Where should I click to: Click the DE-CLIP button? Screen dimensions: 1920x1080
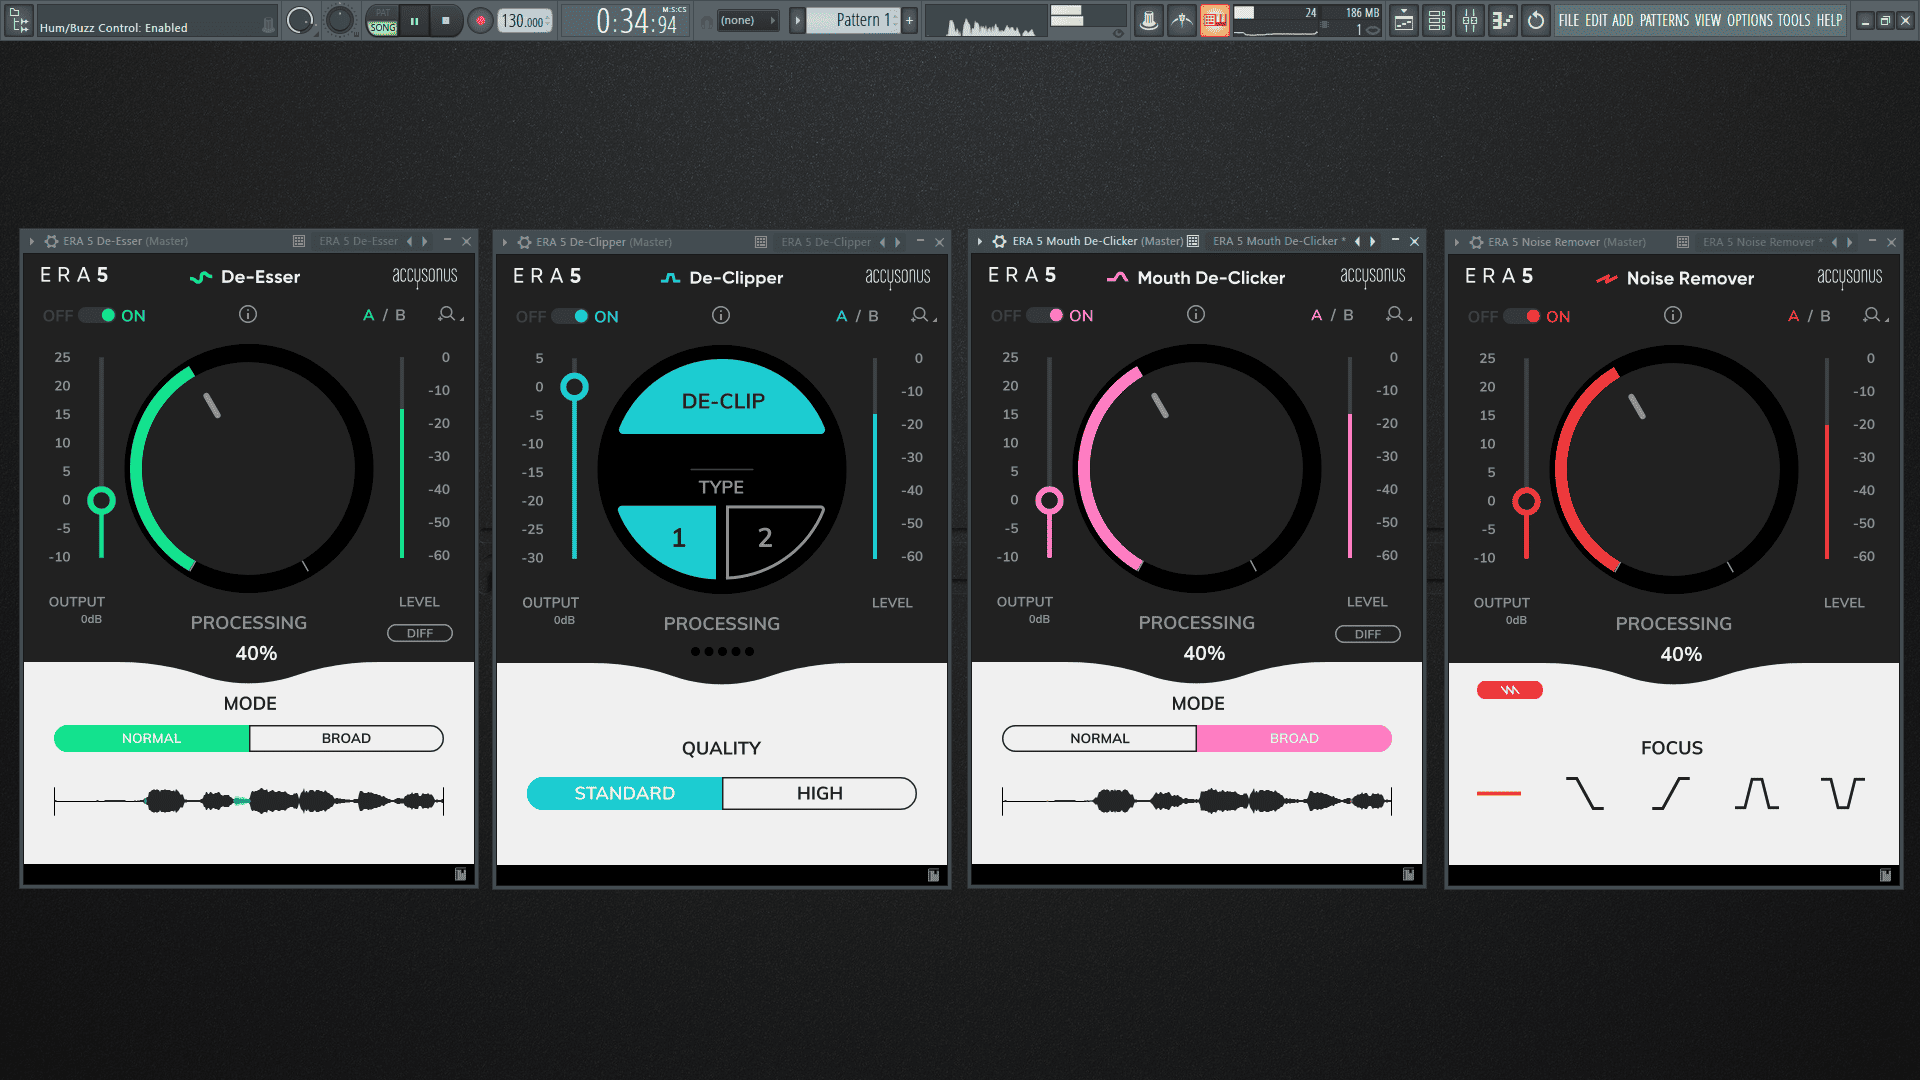[722, 400]
